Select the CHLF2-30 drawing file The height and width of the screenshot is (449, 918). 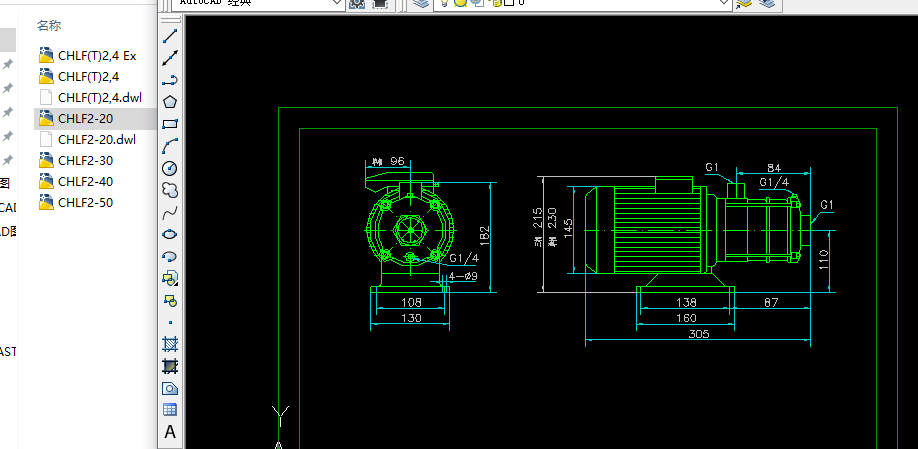[x=85, y=160]
